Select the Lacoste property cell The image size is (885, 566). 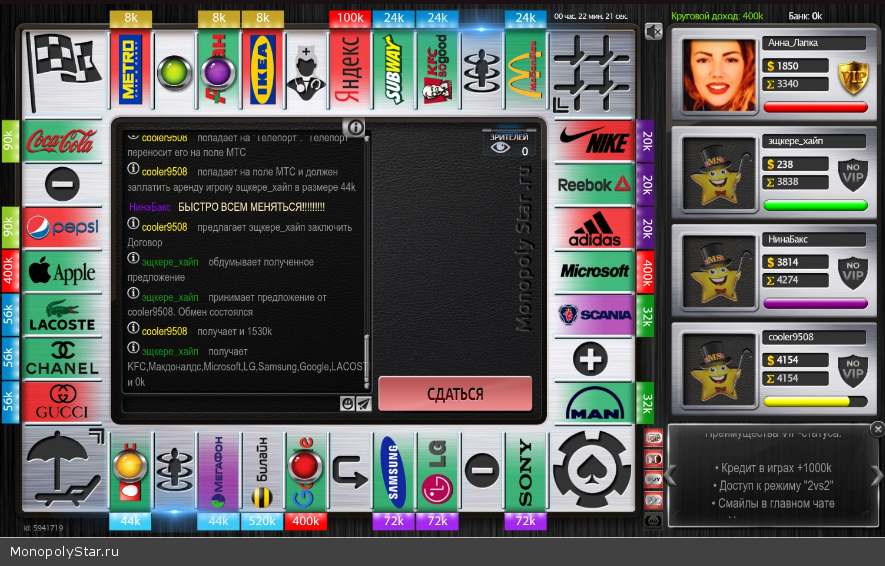[62, 315]
